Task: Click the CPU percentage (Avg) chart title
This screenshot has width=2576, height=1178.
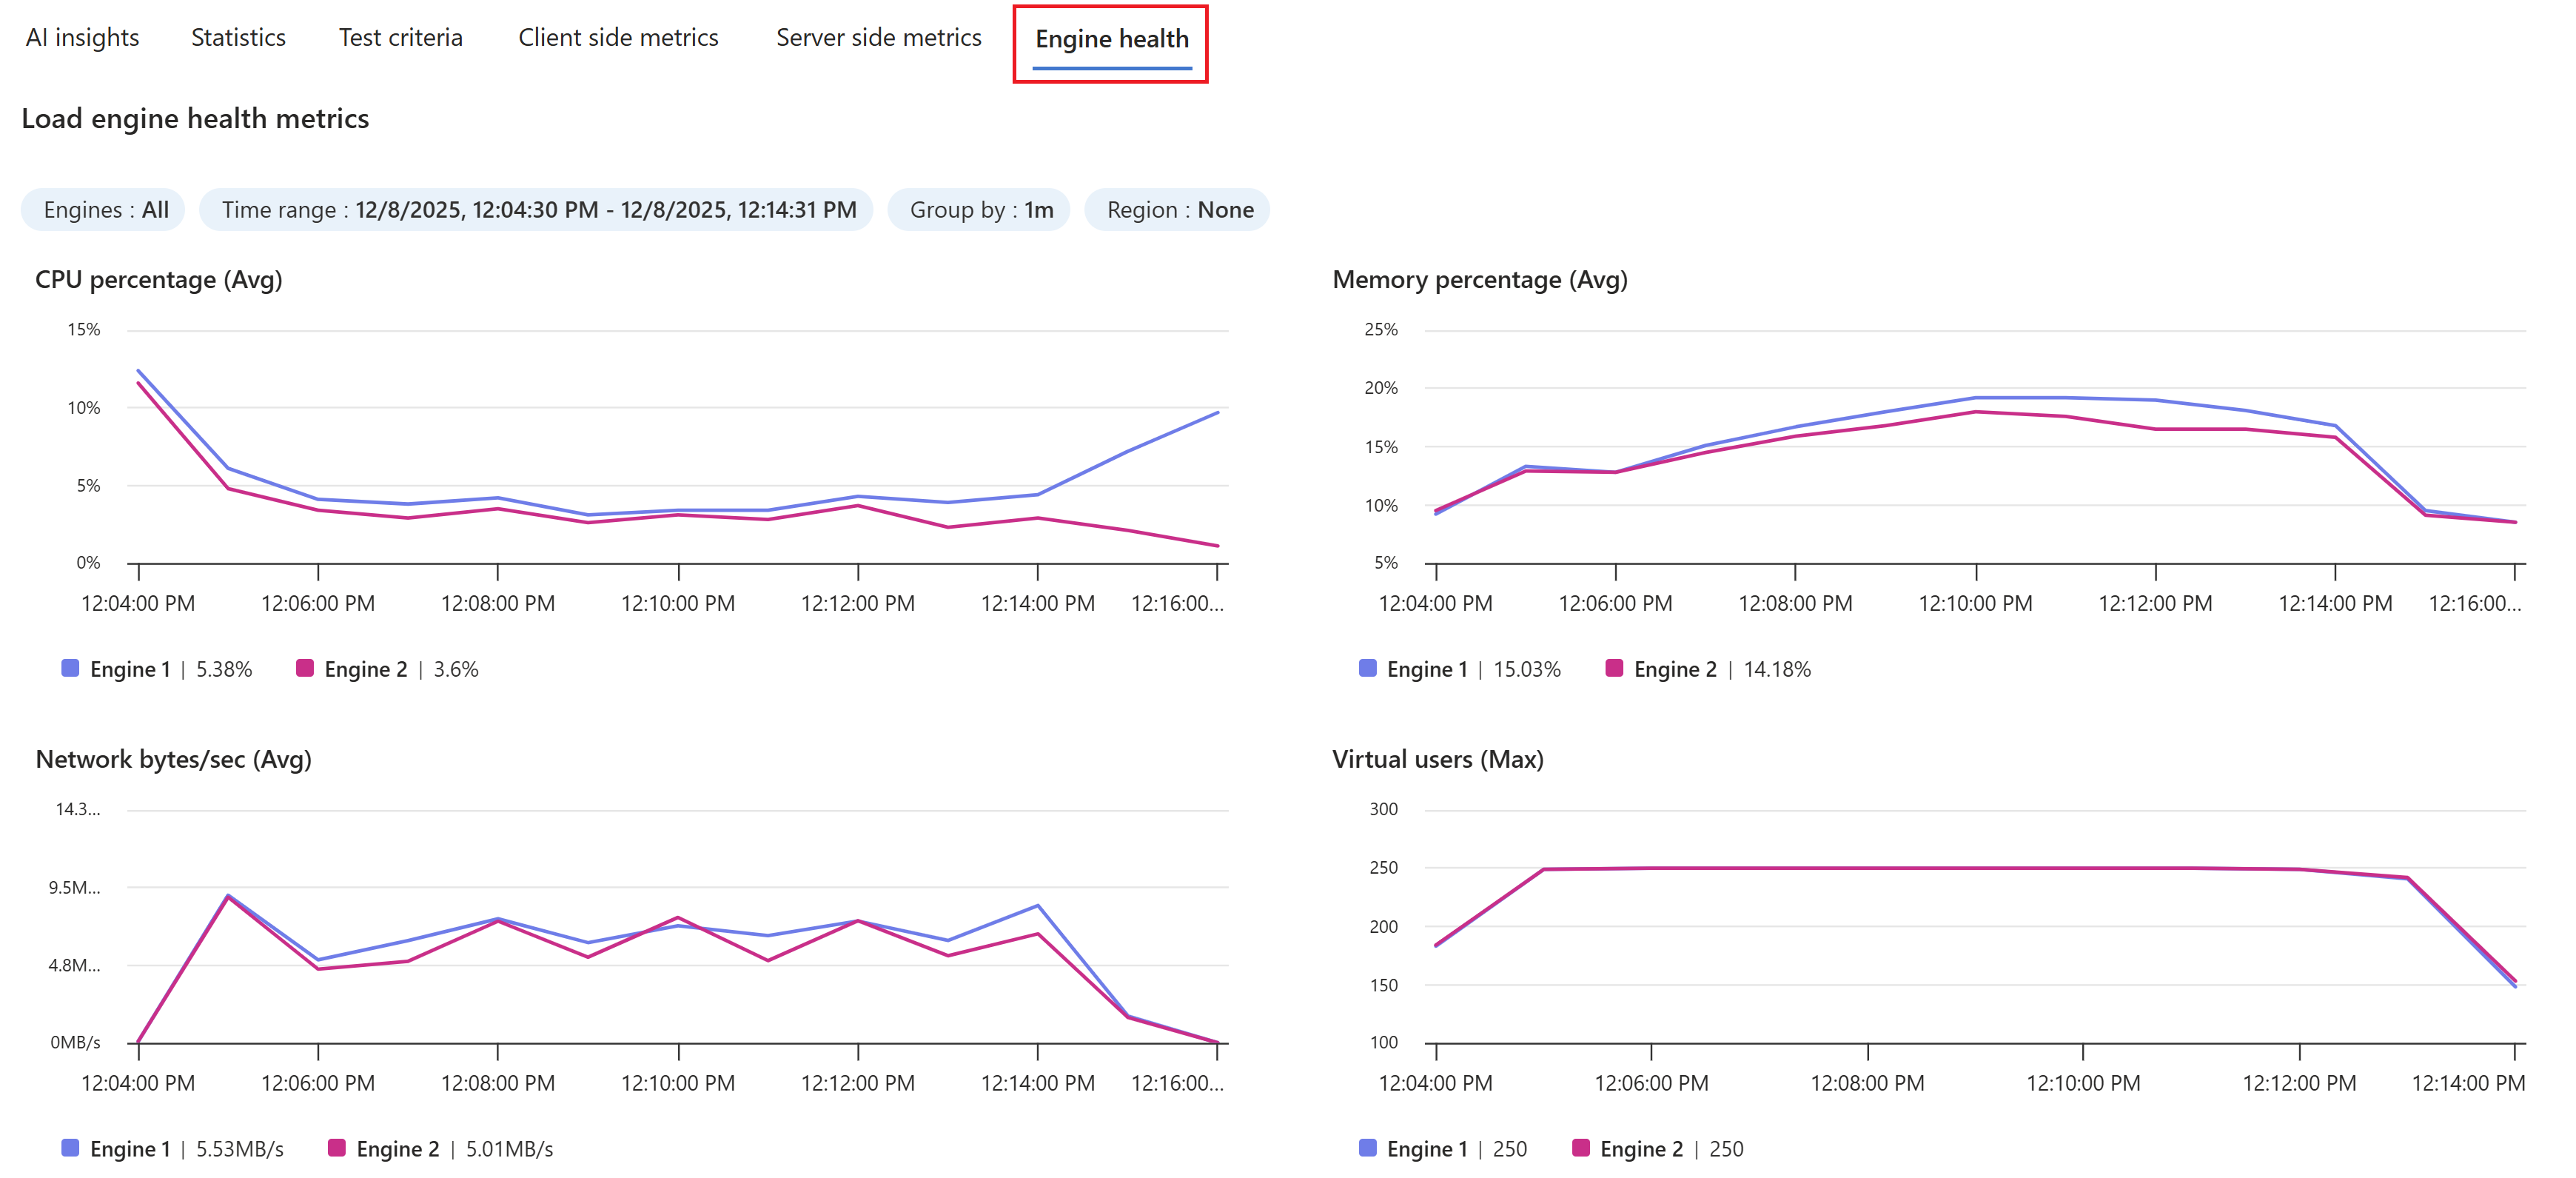Action: (158, 280)
